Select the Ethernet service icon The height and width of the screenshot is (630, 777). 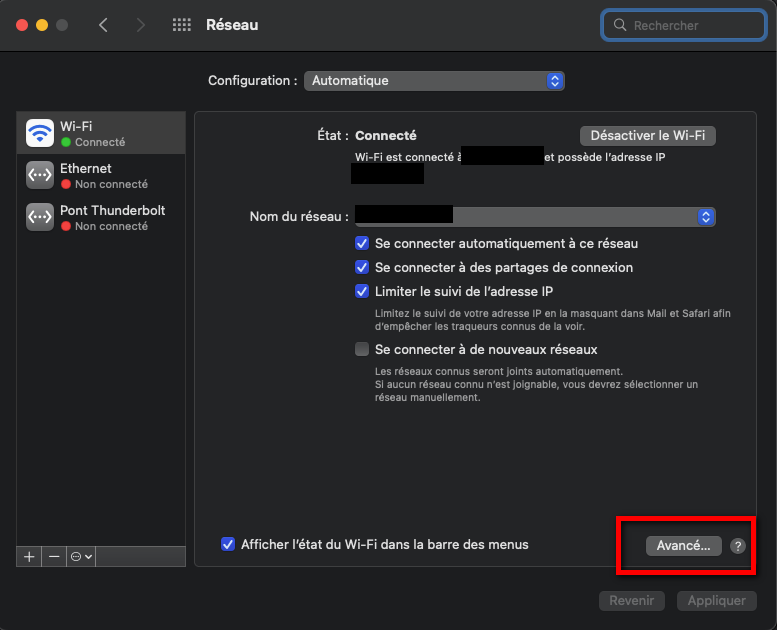[x=40, y=175]
